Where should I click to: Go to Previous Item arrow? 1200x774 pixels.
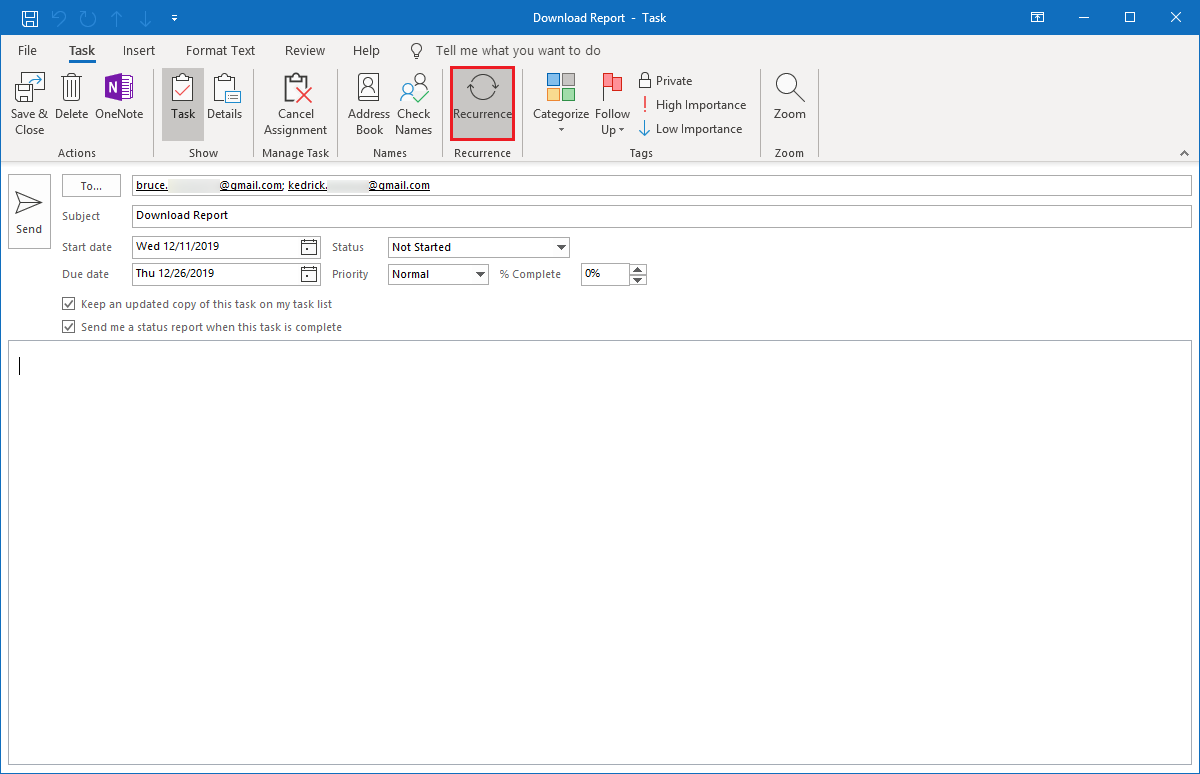(x=117, y=18)
